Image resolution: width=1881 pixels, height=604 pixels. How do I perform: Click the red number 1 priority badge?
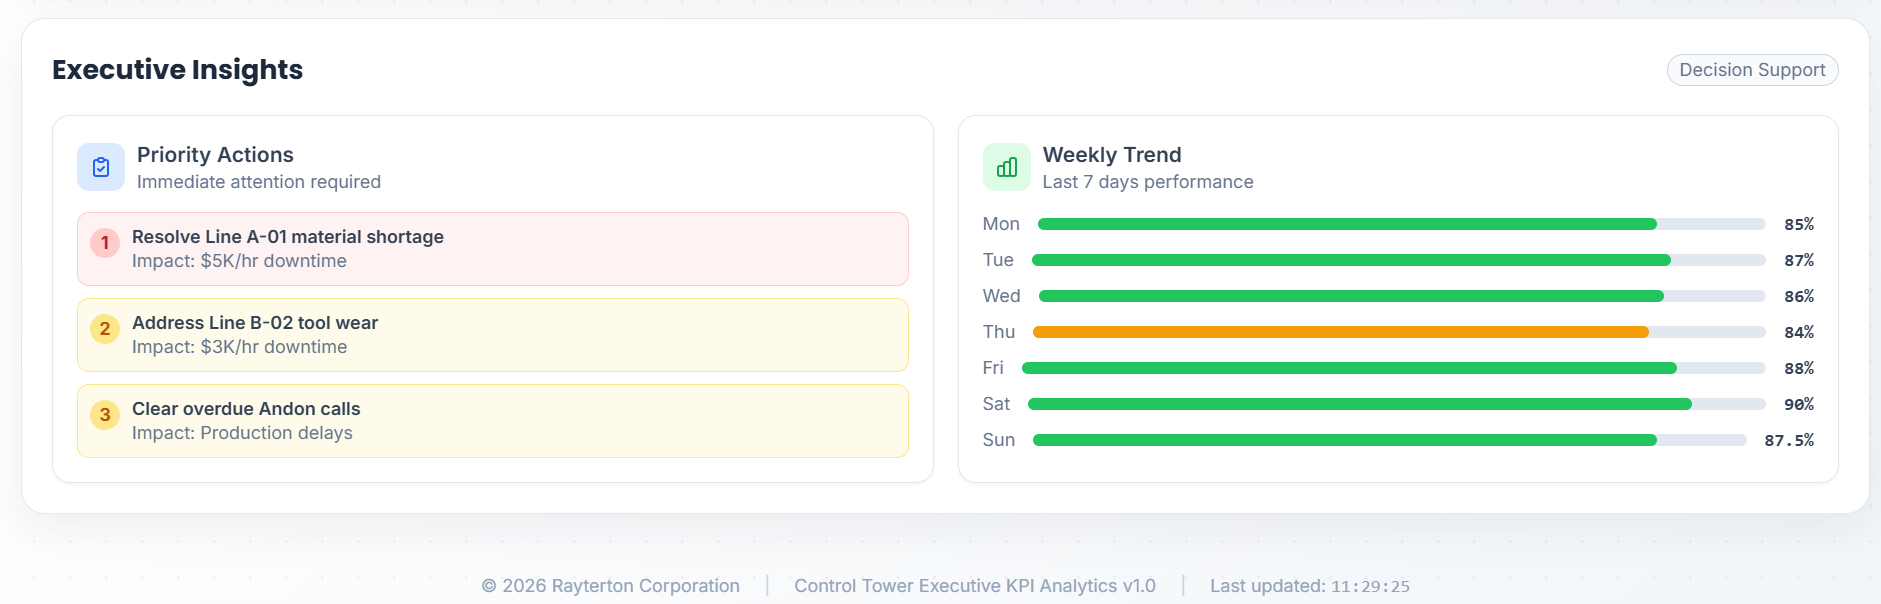coord(105,243)
